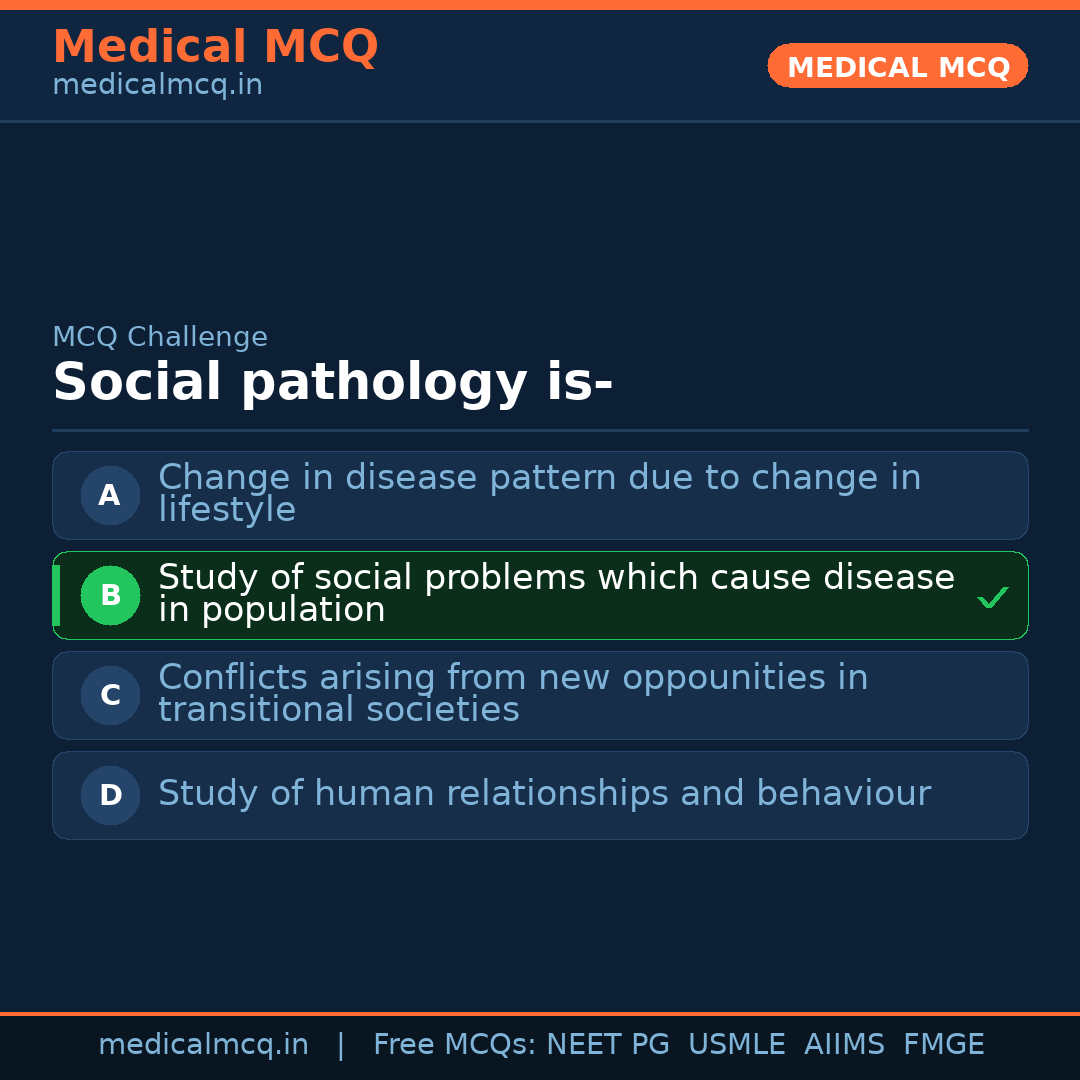Select answer 'Study of social problems which cause disease'
This screenshot has height=1080, width=1080.
556,594
